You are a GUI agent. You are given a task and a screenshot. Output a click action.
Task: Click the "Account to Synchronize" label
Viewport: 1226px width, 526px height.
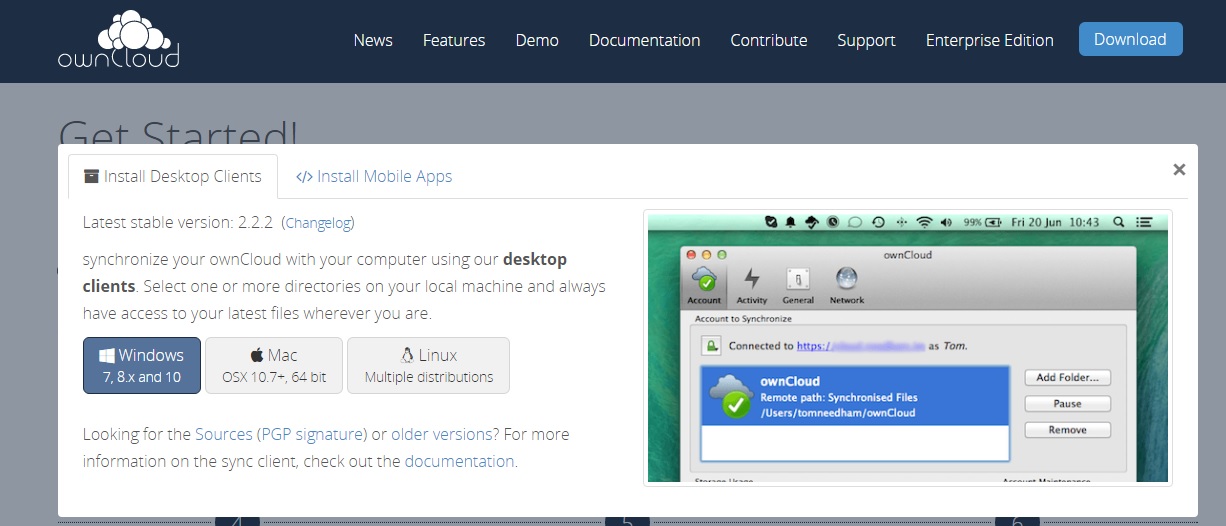(x=742, y=318)
